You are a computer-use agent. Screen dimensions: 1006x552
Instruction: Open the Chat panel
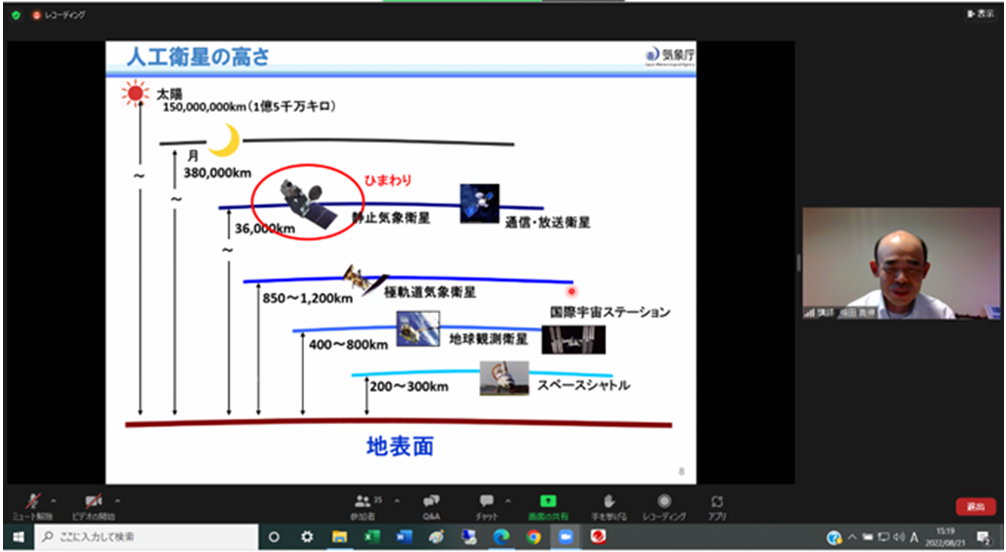(487, 504)
